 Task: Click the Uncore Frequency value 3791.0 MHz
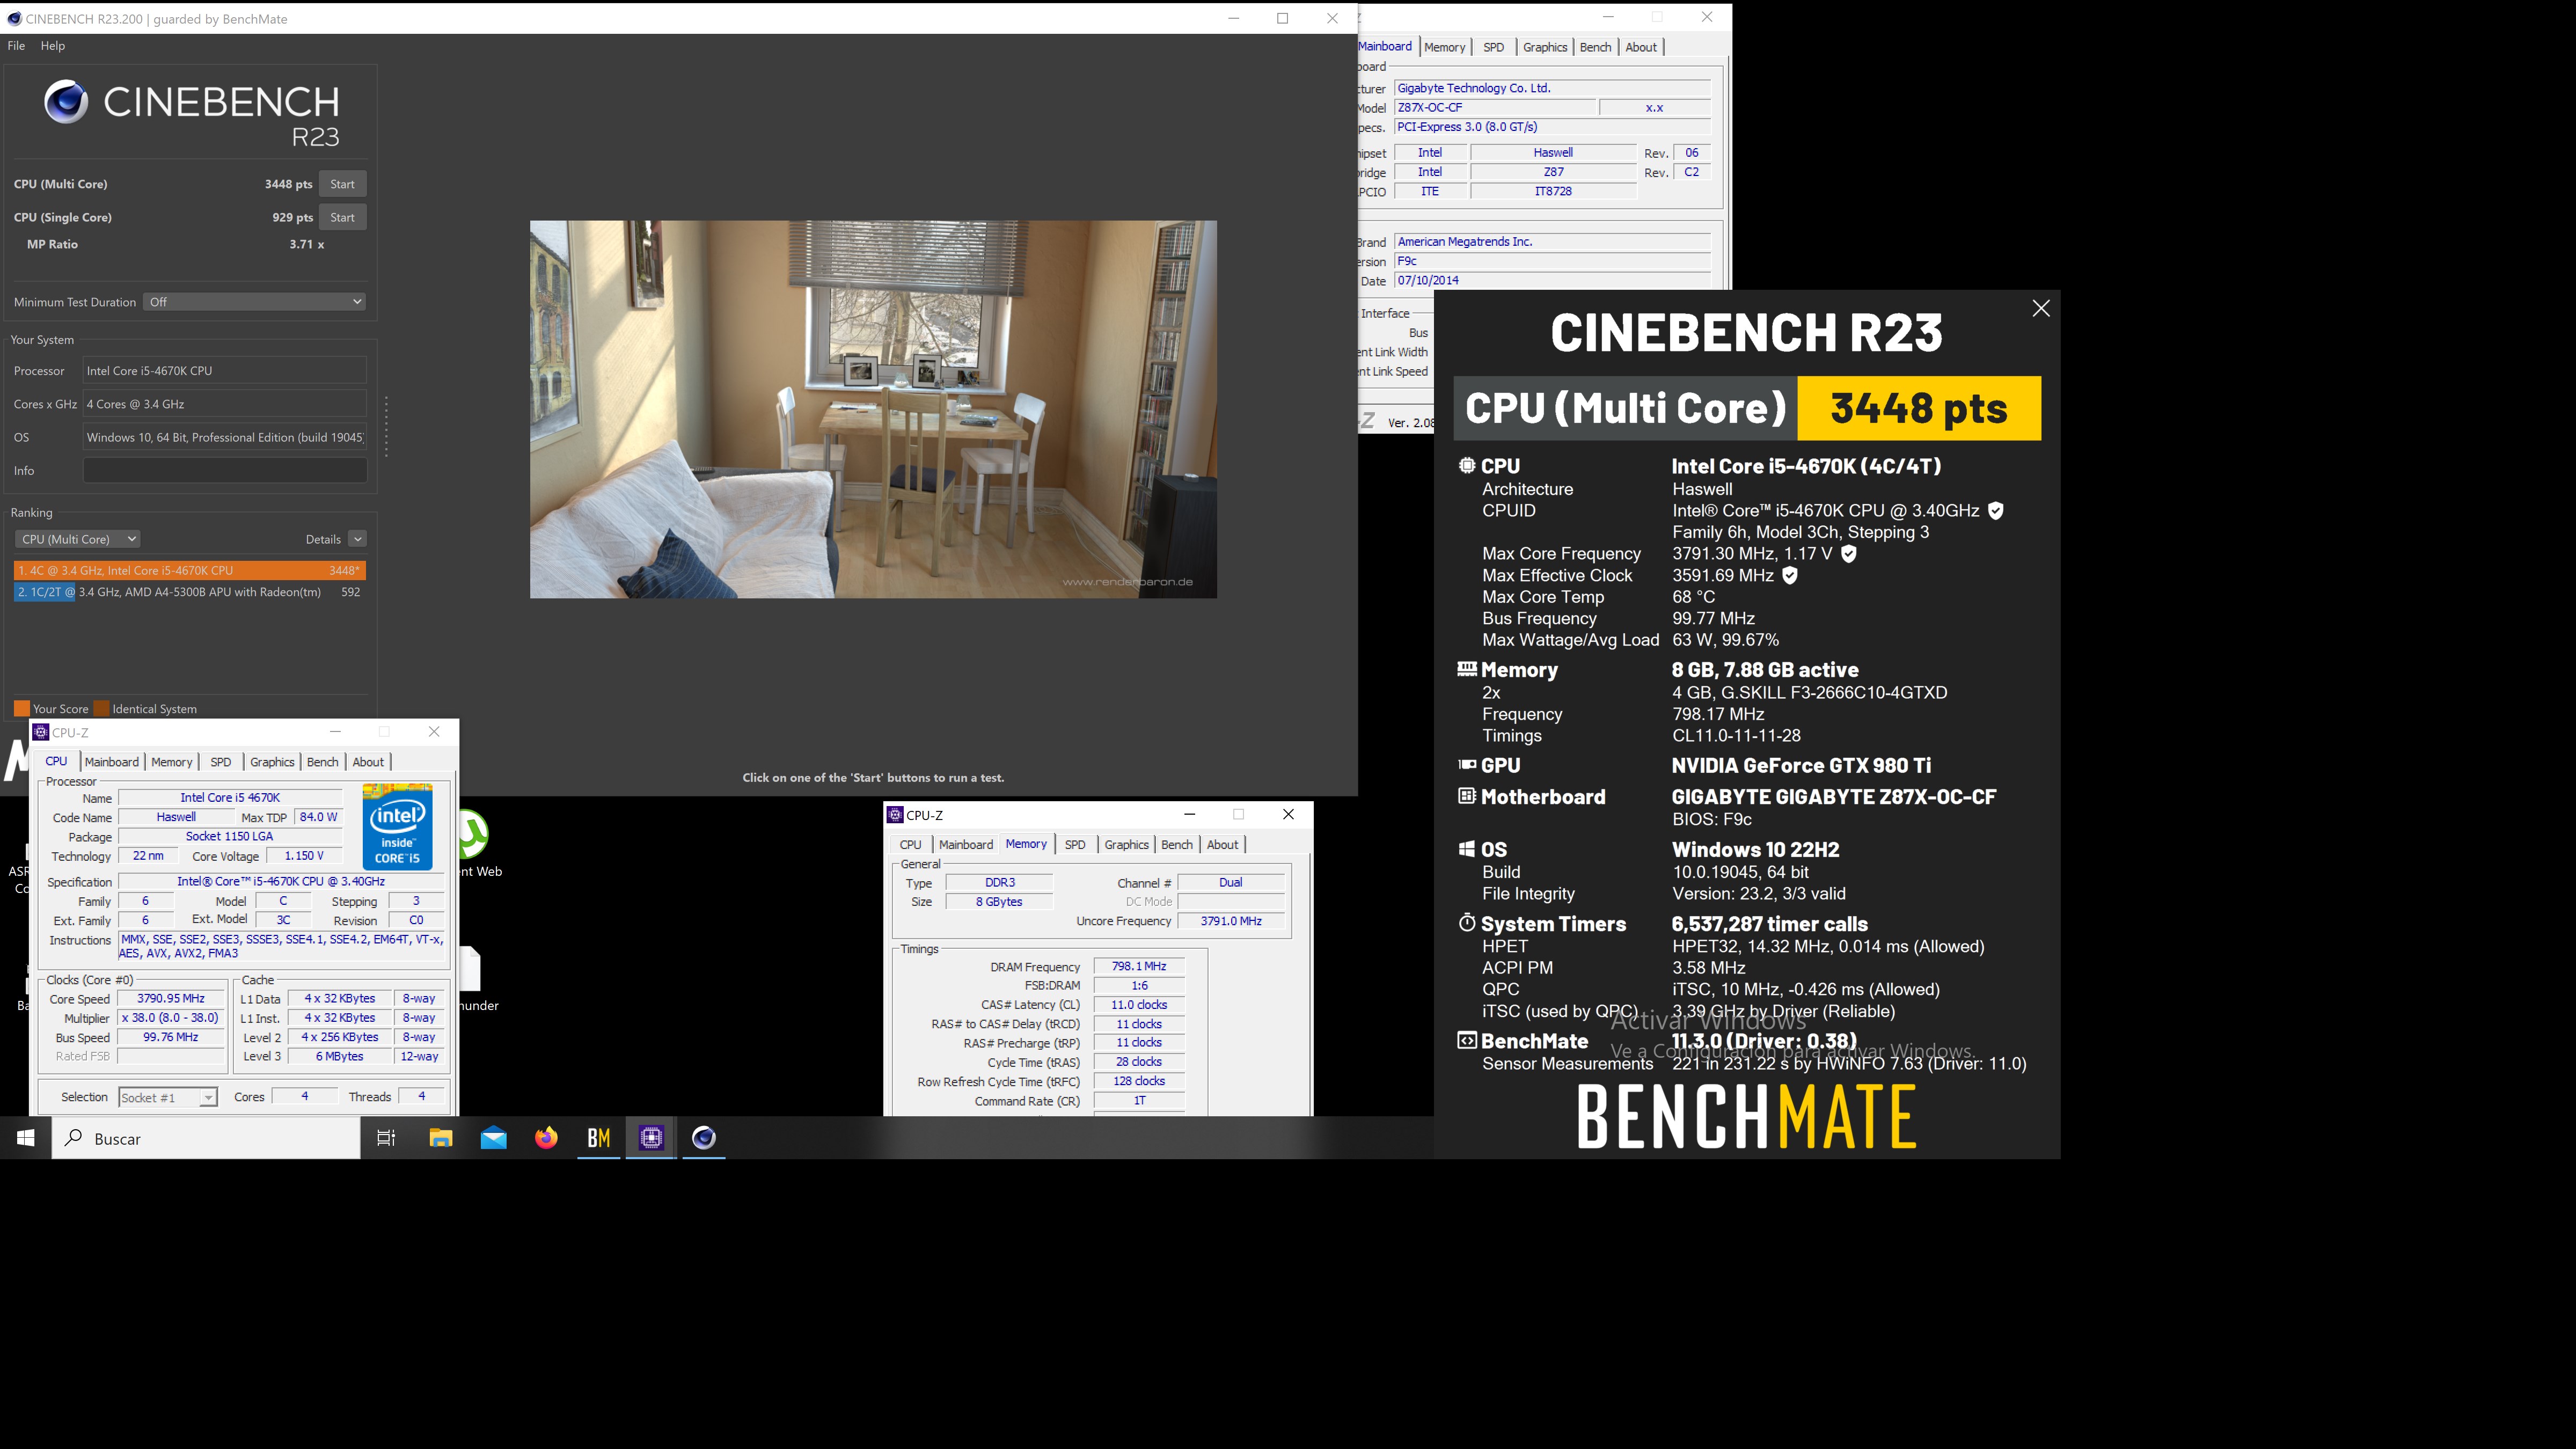click(x=1231, y=921)
